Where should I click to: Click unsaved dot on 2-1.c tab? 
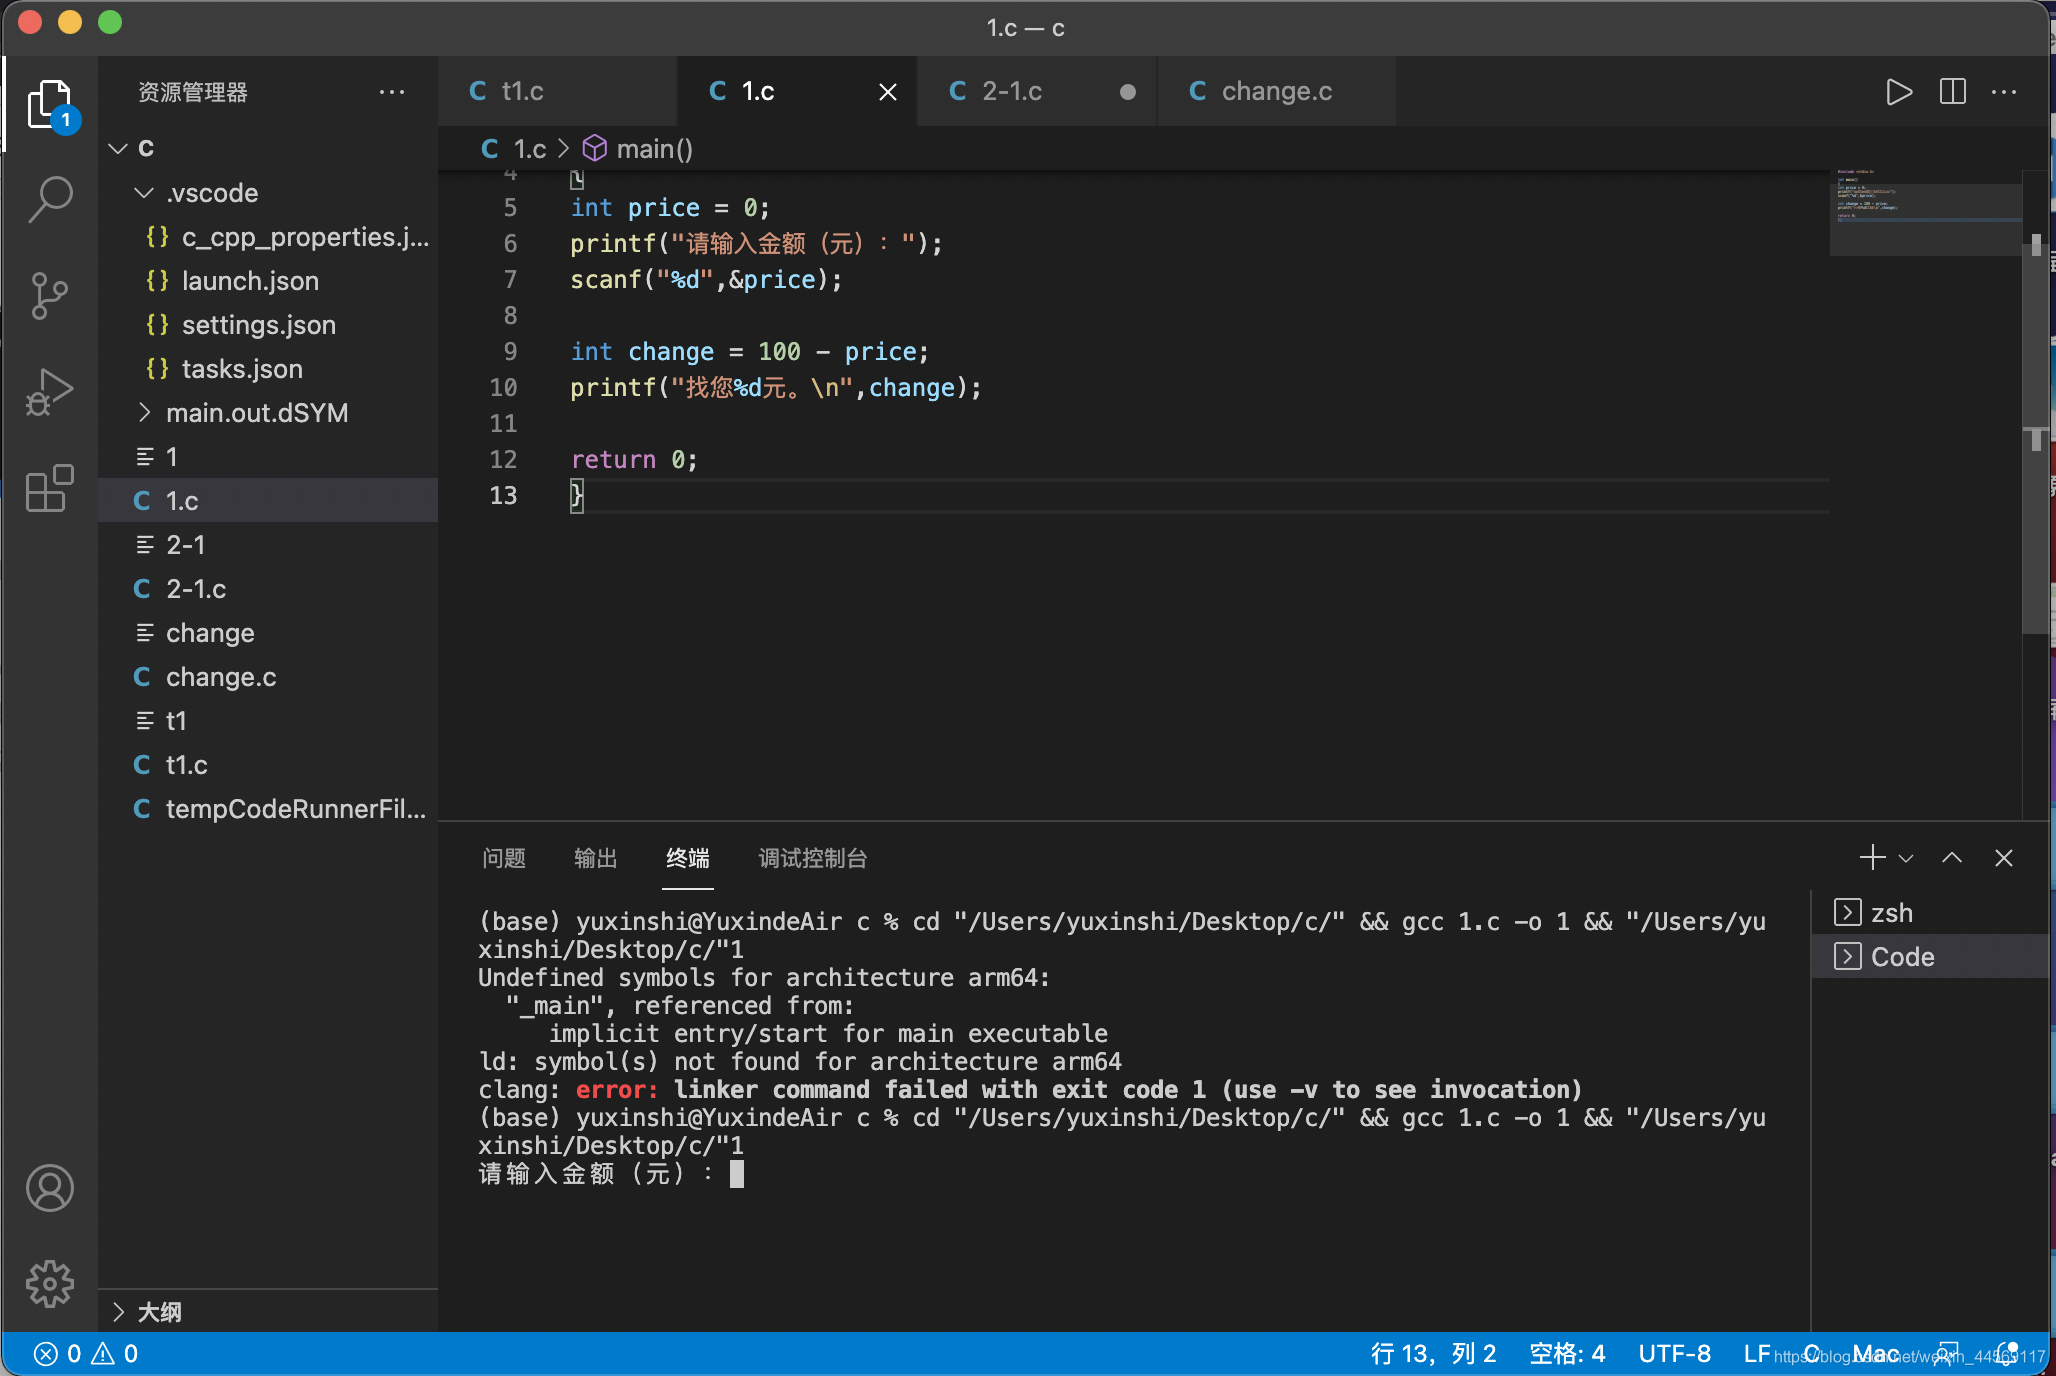(x=1127, y=92)
